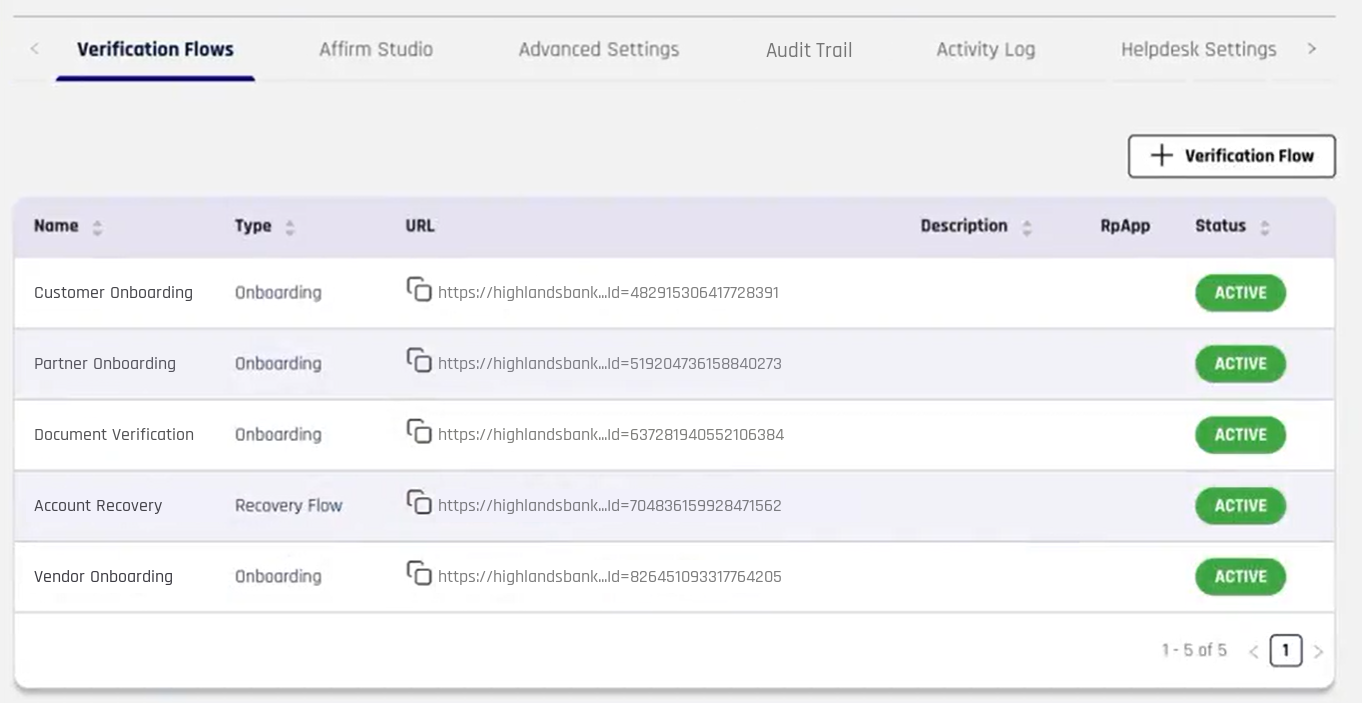1362x703 pixels.
Task: Click ACTIVE status of Partner Onboarding
Action: coord(1241,364)
